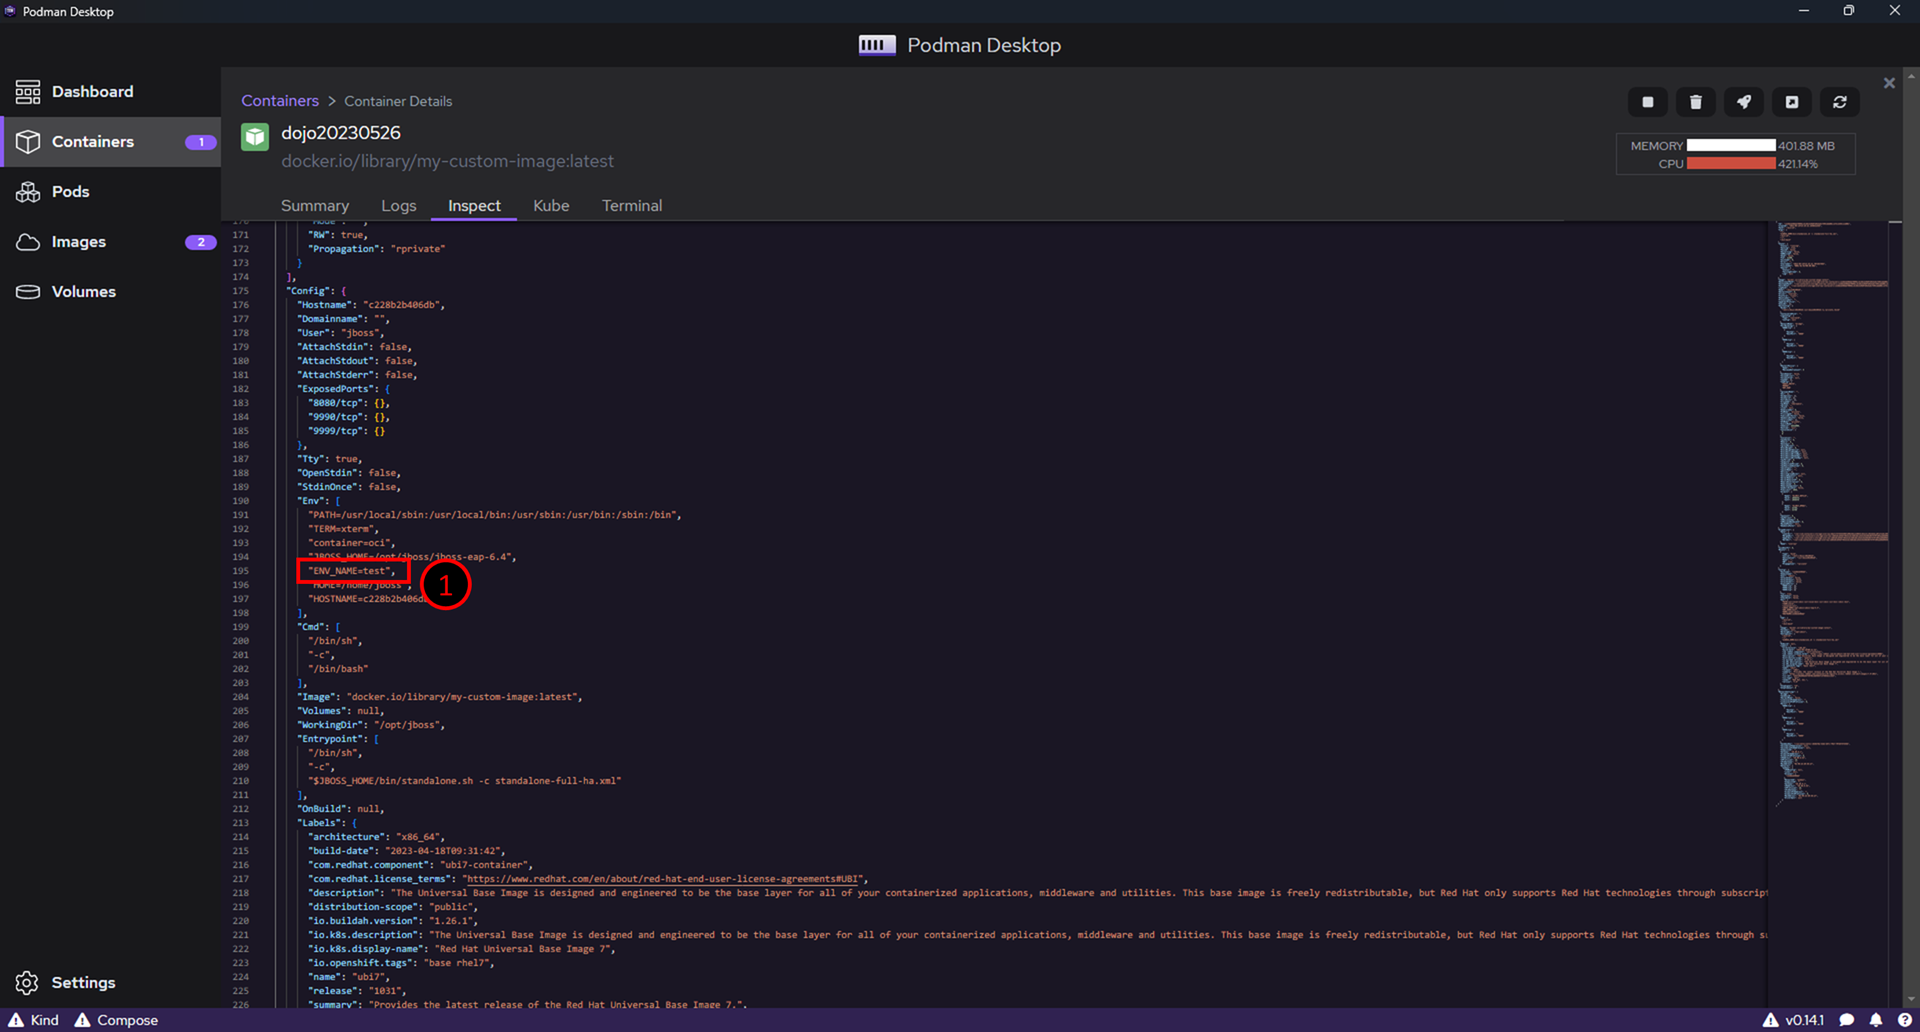Screen dimensions: 1920x1032
Task: Open the help question mark icon
Action: pos(1904,1020)
